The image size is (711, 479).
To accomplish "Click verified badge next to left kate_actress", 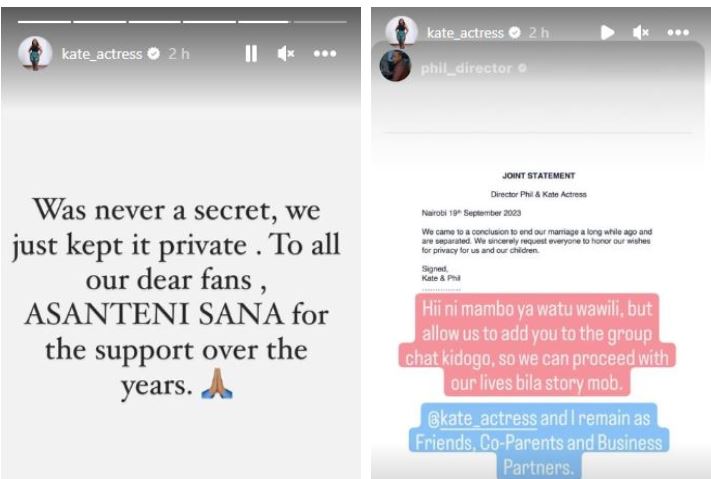I will pos(154,54).
